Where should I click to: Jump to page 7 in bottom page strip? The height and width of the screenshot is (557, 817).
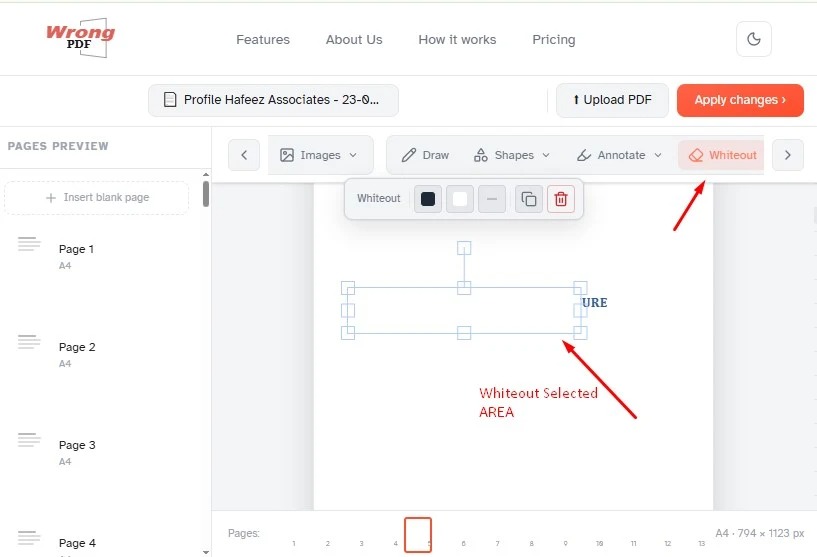[498, 543]
